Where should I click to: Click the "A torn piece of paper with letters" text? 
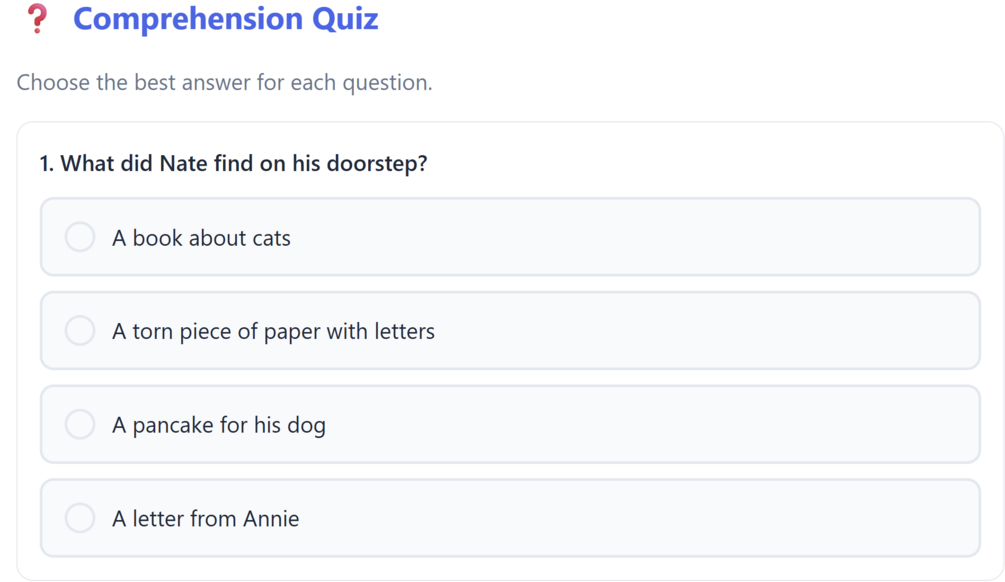(273, 331)
